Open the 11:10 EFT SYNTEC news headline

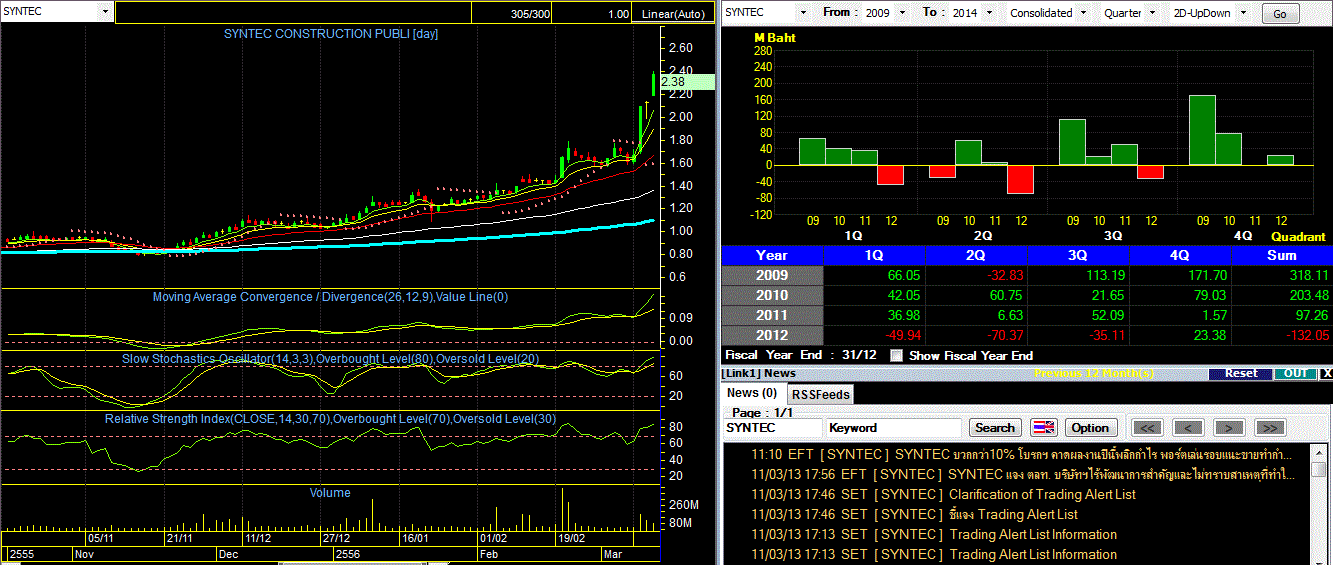[x=1020, y=454]
